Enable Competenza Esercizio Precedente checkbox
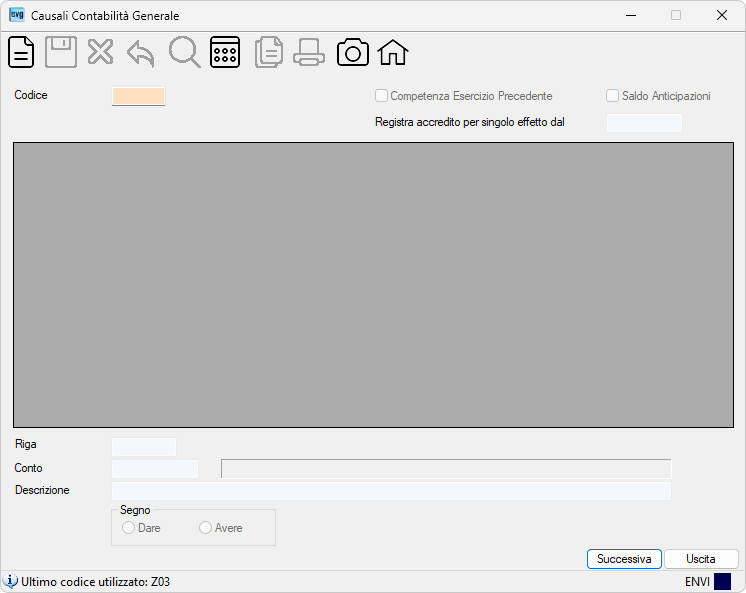This screenshot has width=746, height=593. (381, 96)
